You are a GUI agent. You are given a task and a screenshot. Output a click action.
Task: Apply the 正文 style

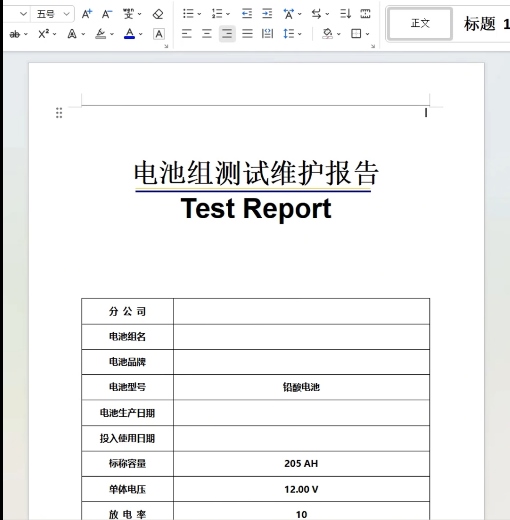click(420, 24)
